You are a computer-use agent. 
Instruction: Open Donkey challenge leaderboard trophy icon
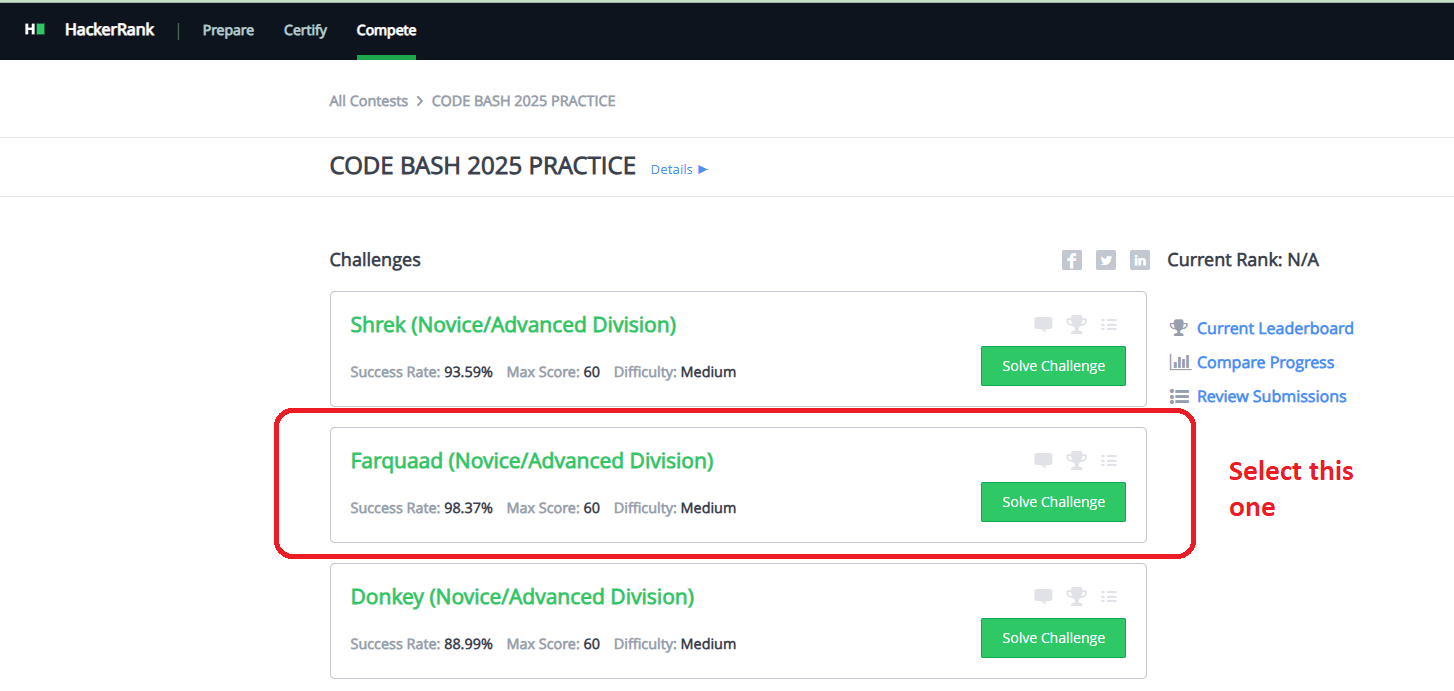(1076, 596)
